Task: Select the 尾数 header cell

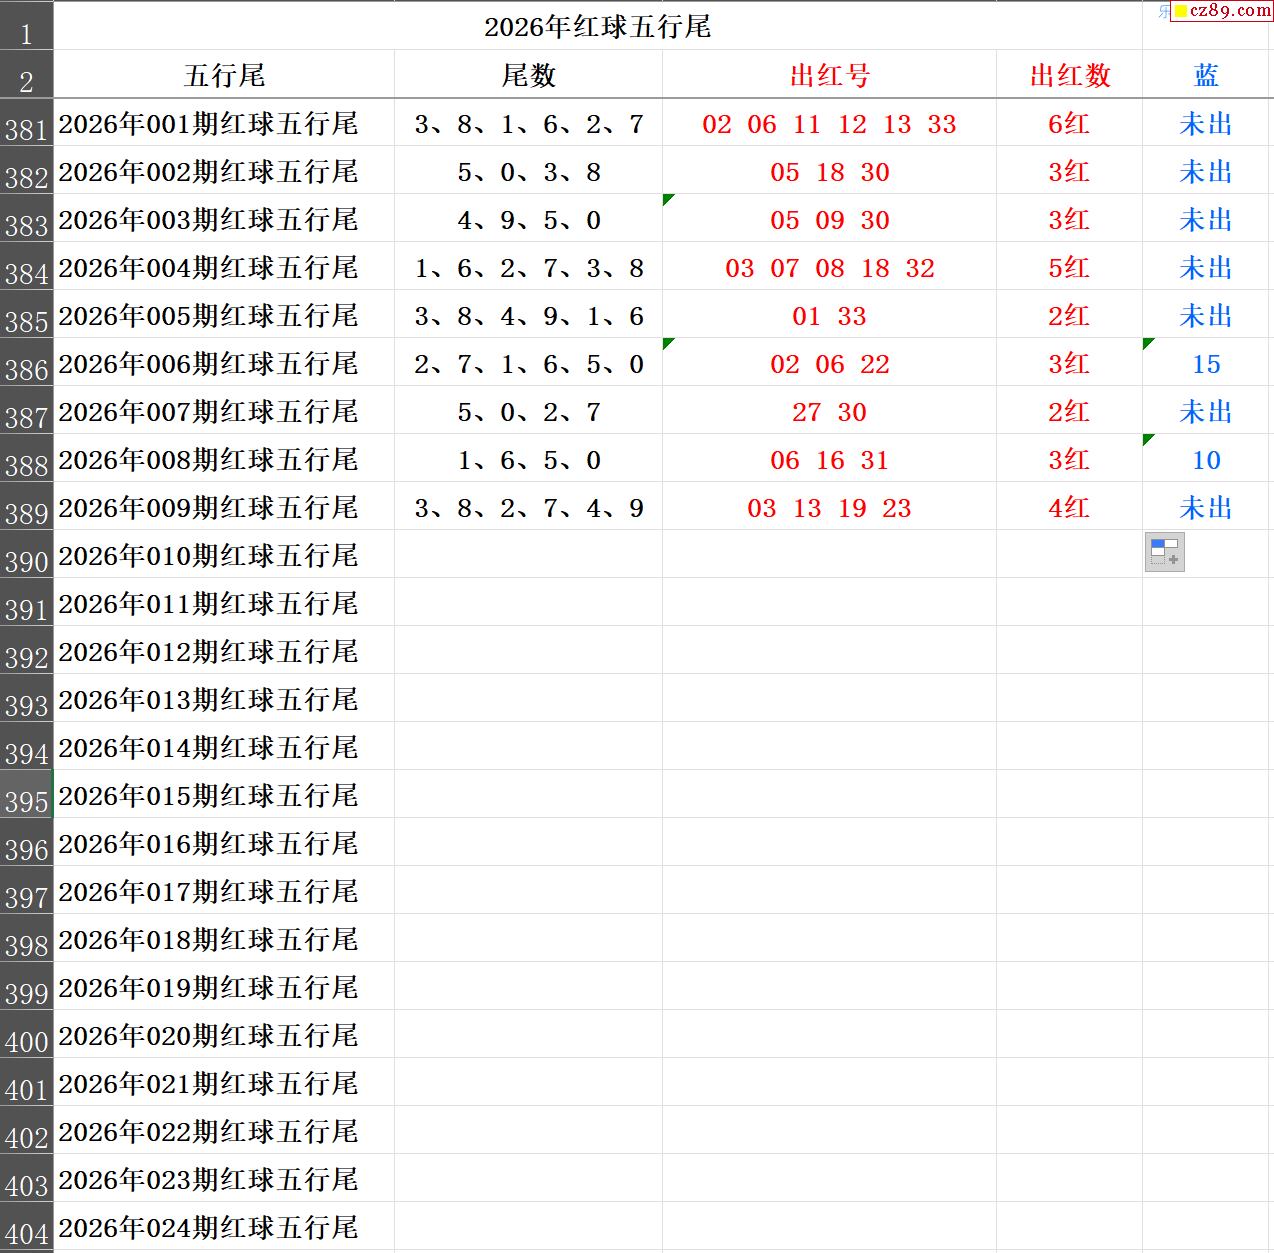Action: coord(528,76)
